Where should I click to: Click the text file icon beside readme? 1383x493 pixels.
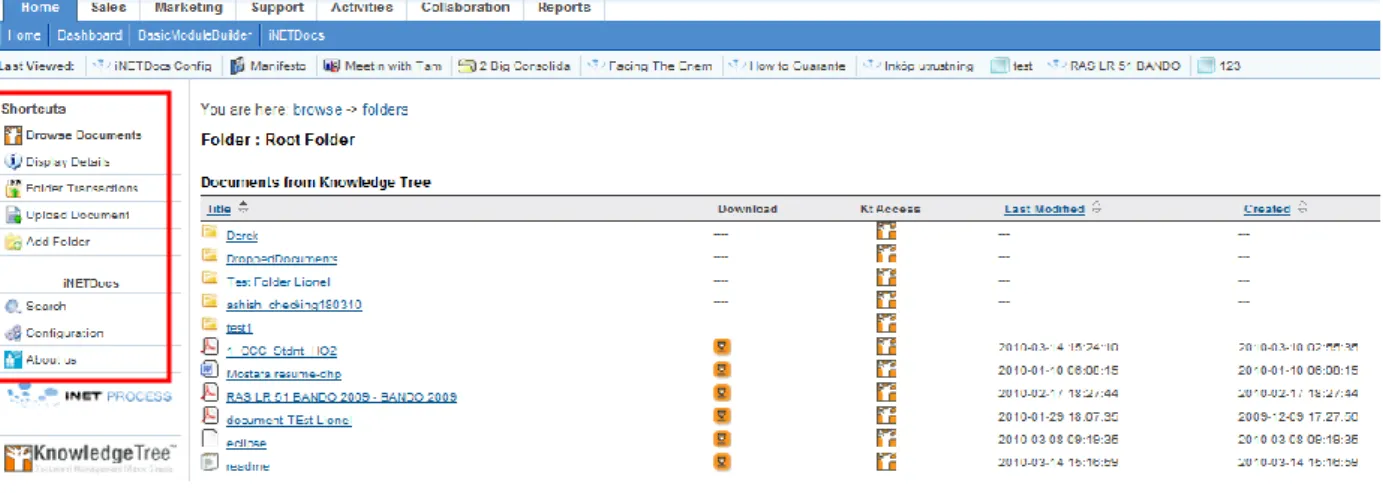(x=210, y=462)
